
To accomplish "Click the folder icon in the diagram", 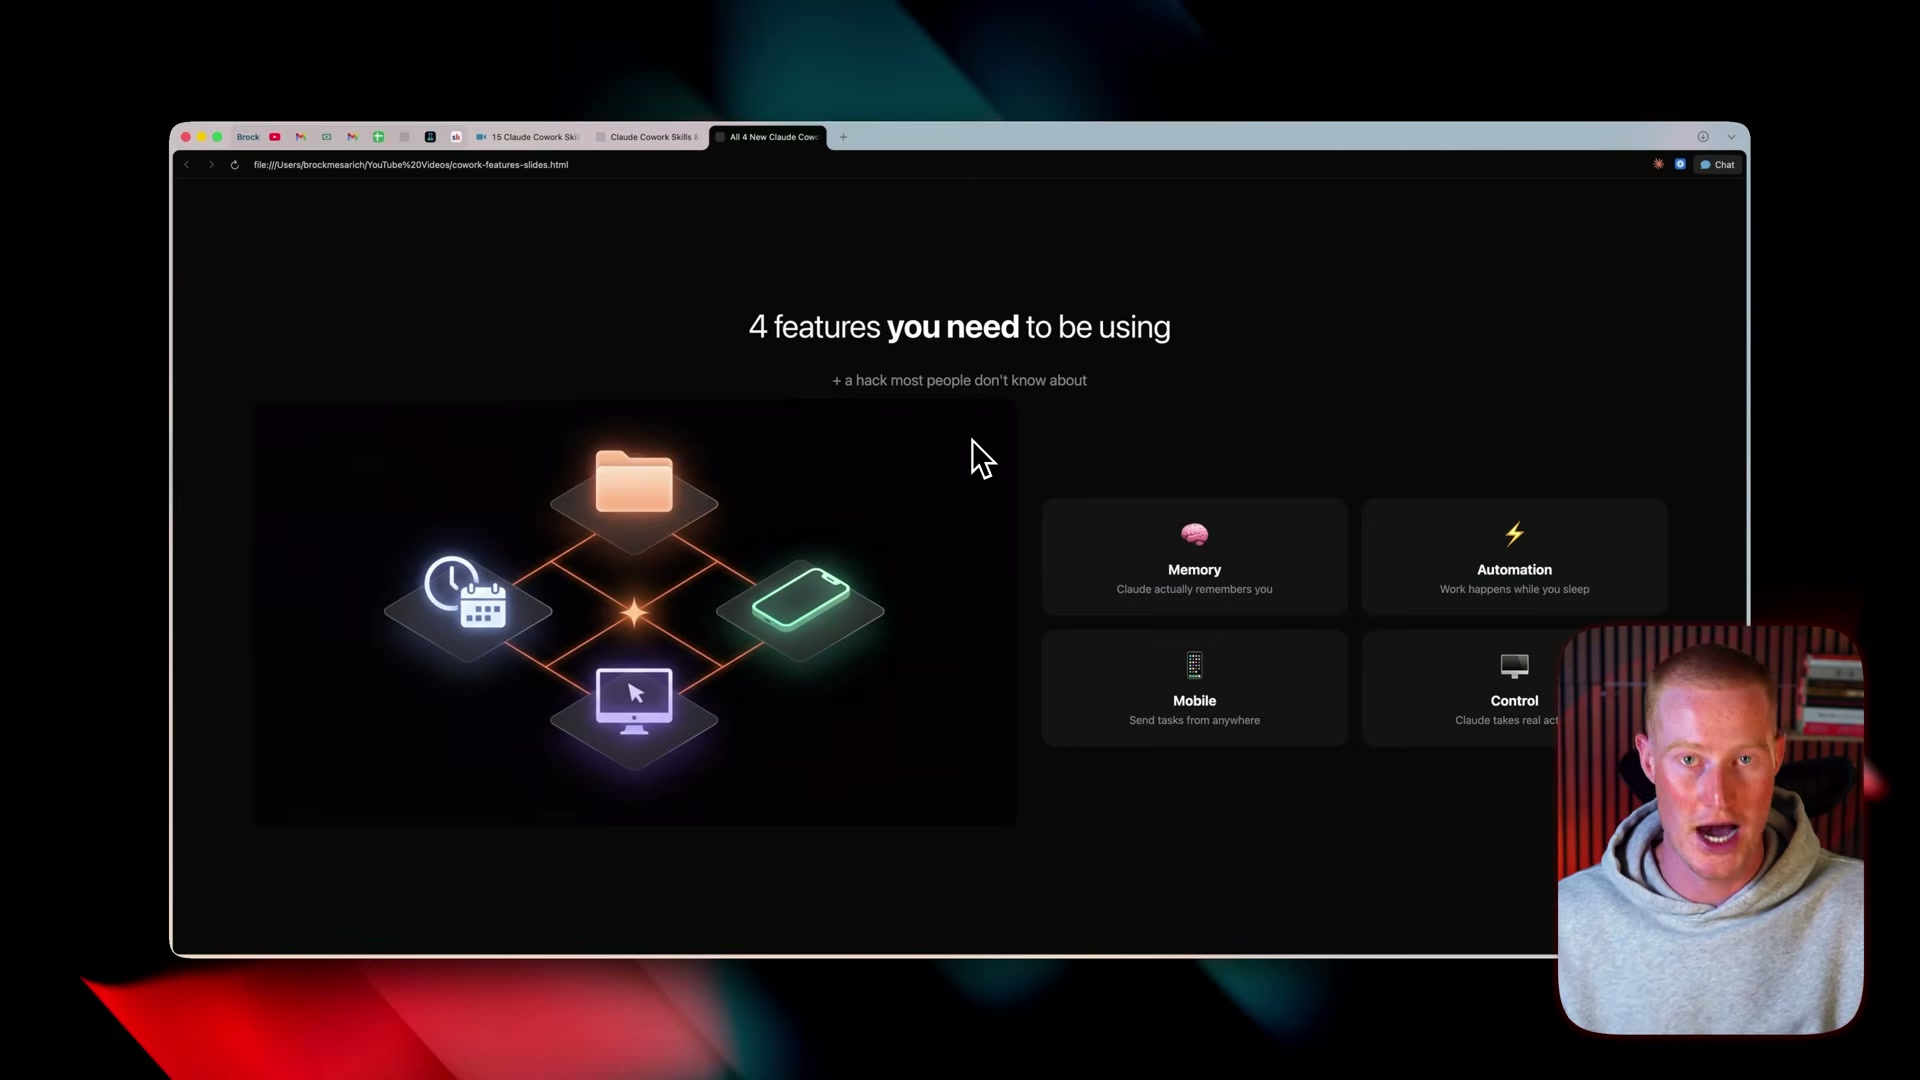I will click(634, 483).
